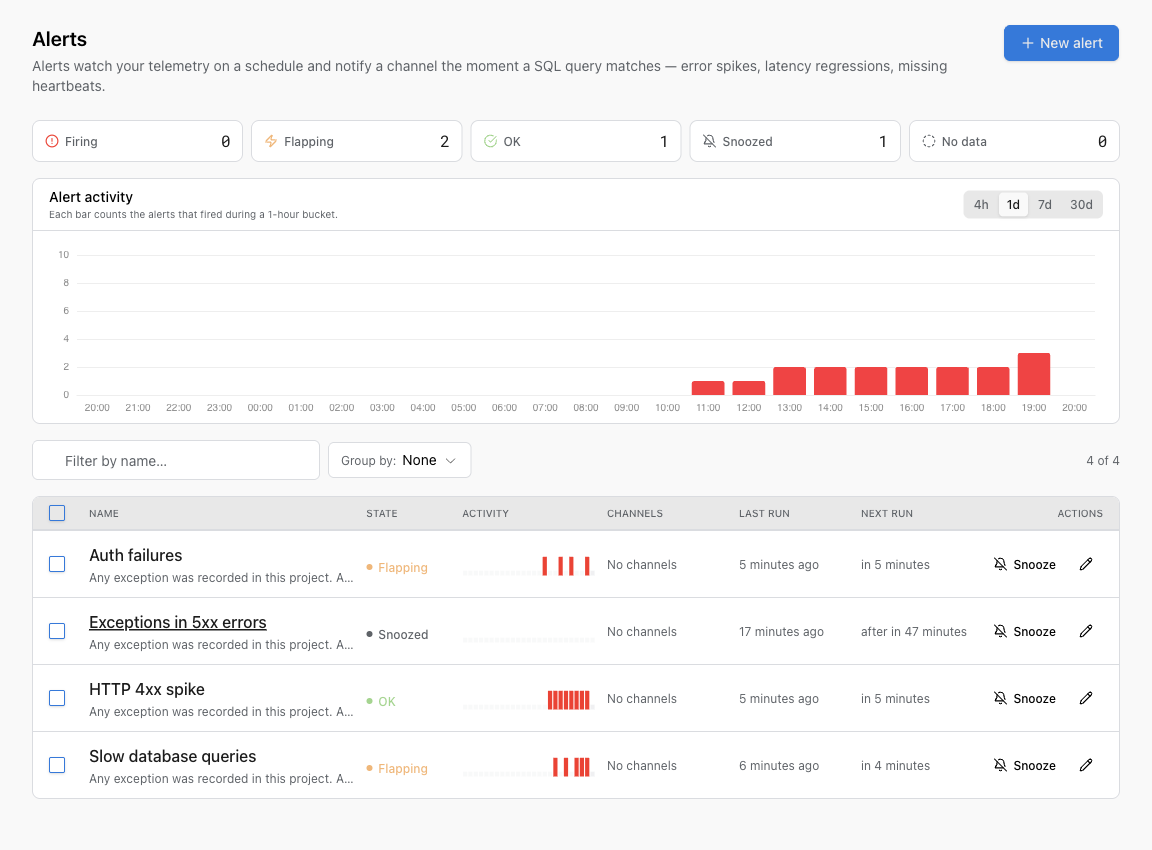Click the pencil edit icon for Auth failures
1152x850 pixels.
(1086, 564)
